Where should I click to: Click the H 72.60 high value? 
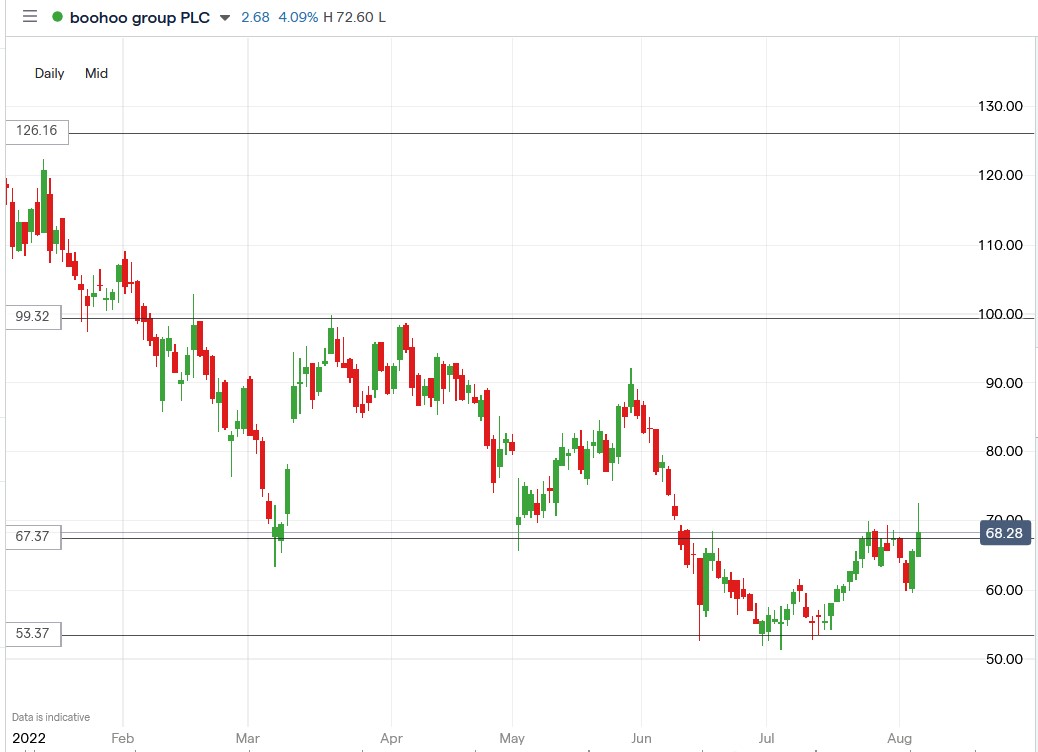coord(352,17)
